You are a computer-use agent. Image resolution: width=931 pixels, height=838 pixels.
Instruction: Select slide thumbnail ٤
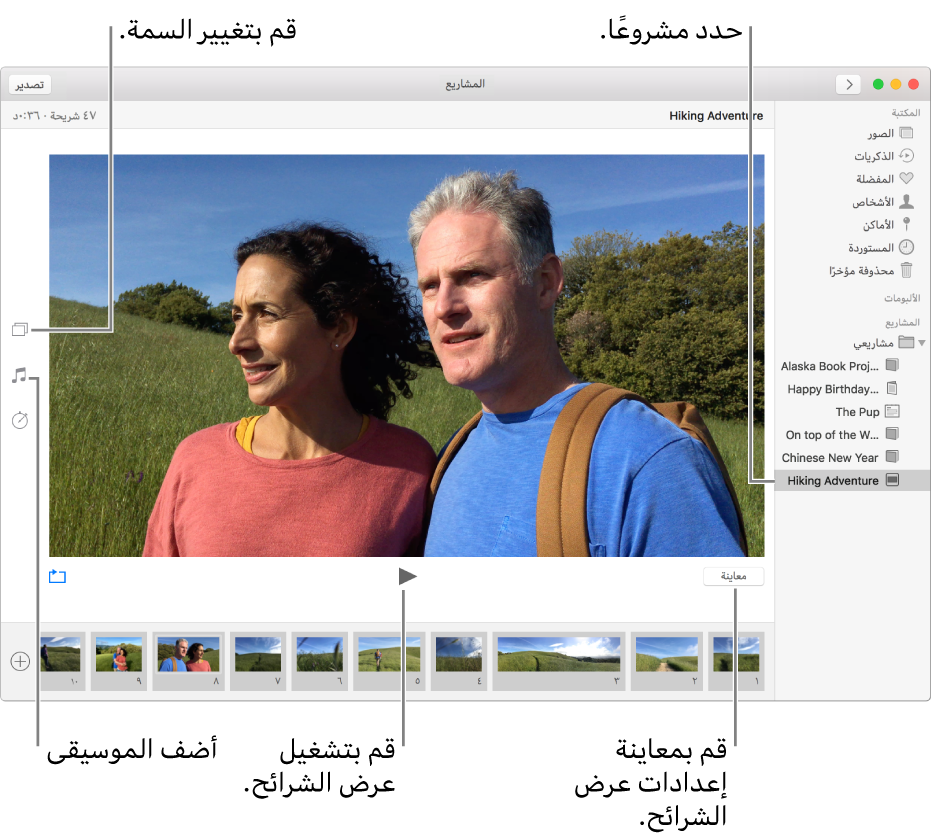pos(459,661)
